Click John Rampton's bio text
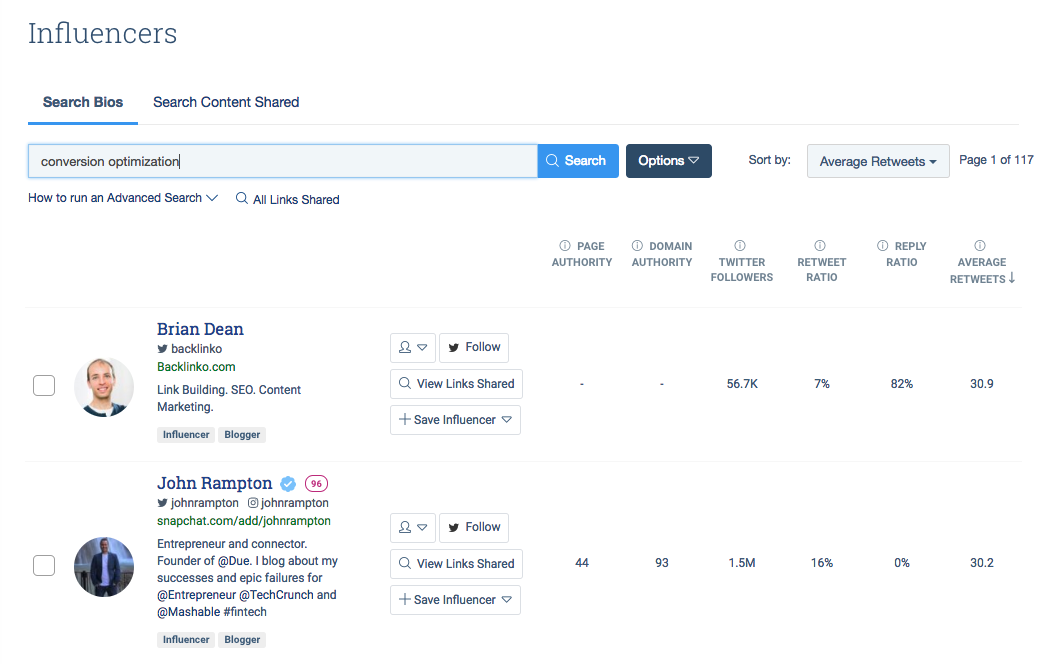This screenshot has height=664, width=1050. tap(247, 578)
